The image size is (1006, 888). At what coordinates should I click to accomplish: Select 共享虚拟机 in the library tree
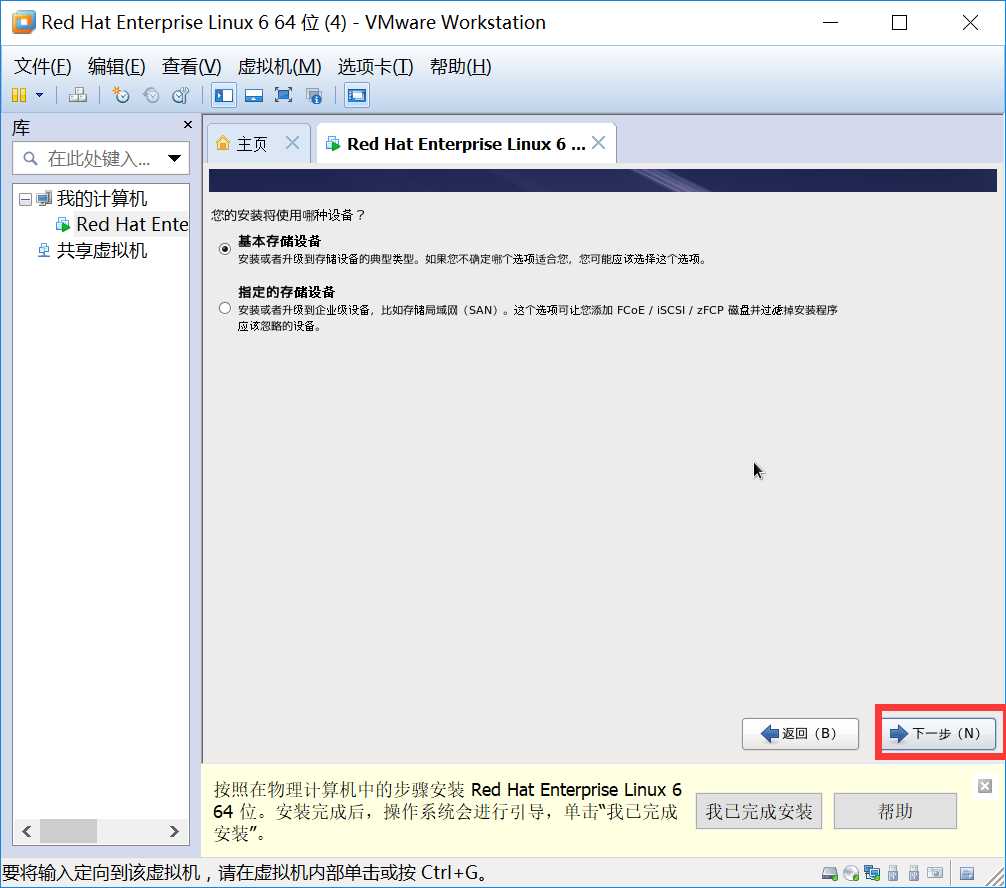[x=101, y=250]
